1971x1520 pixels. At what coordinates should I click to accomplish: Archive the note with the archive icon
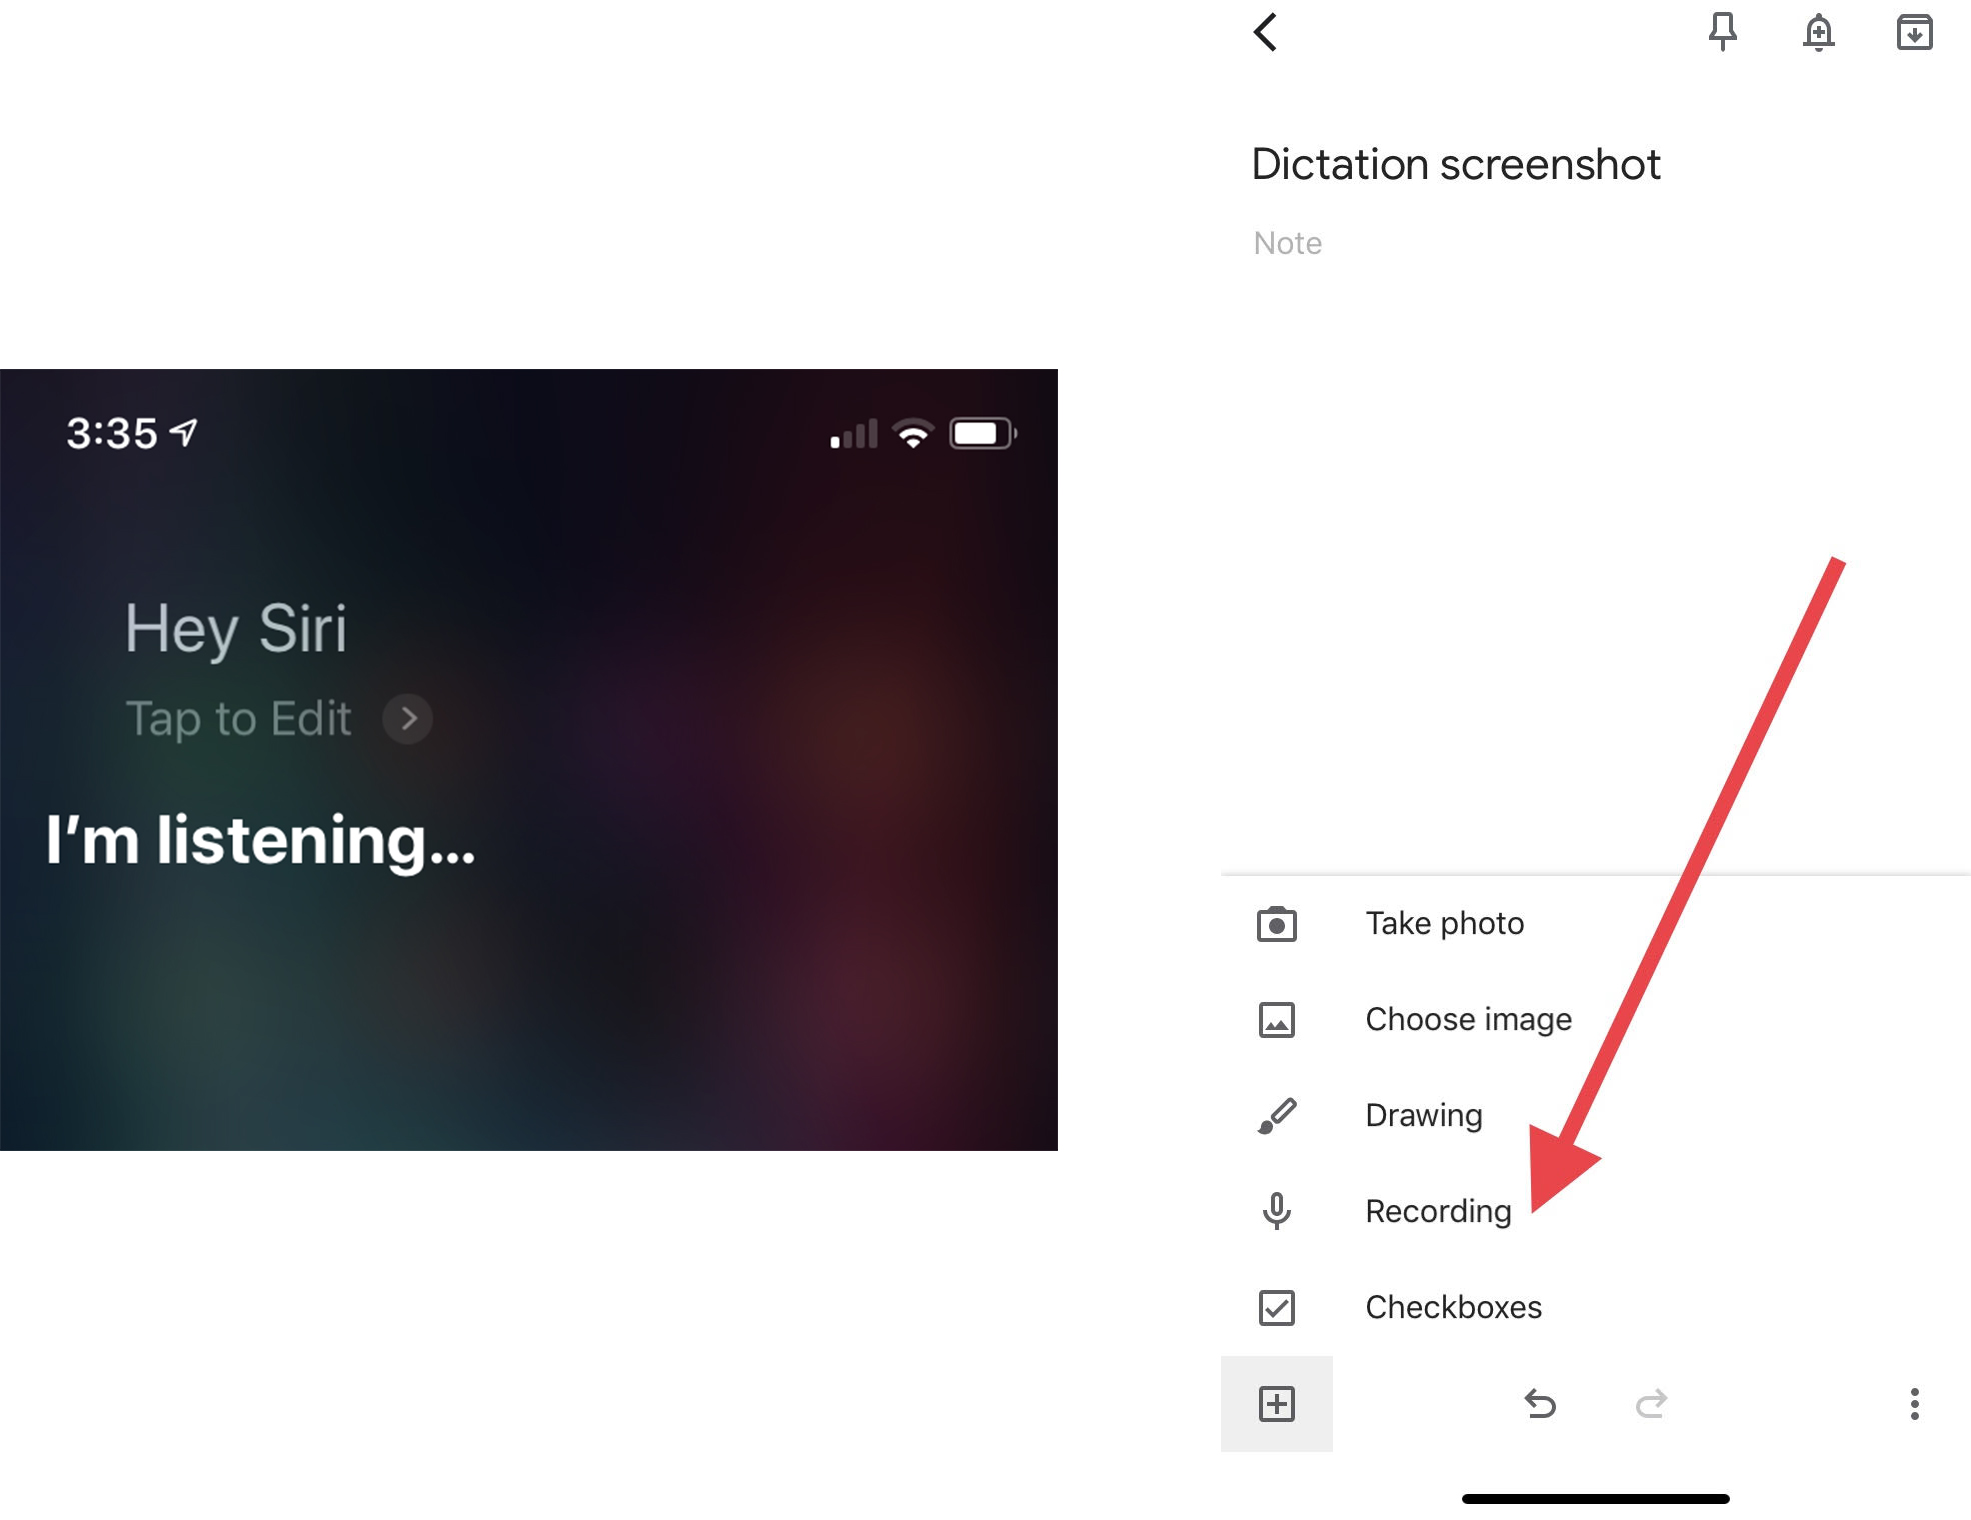[1914, 32]
